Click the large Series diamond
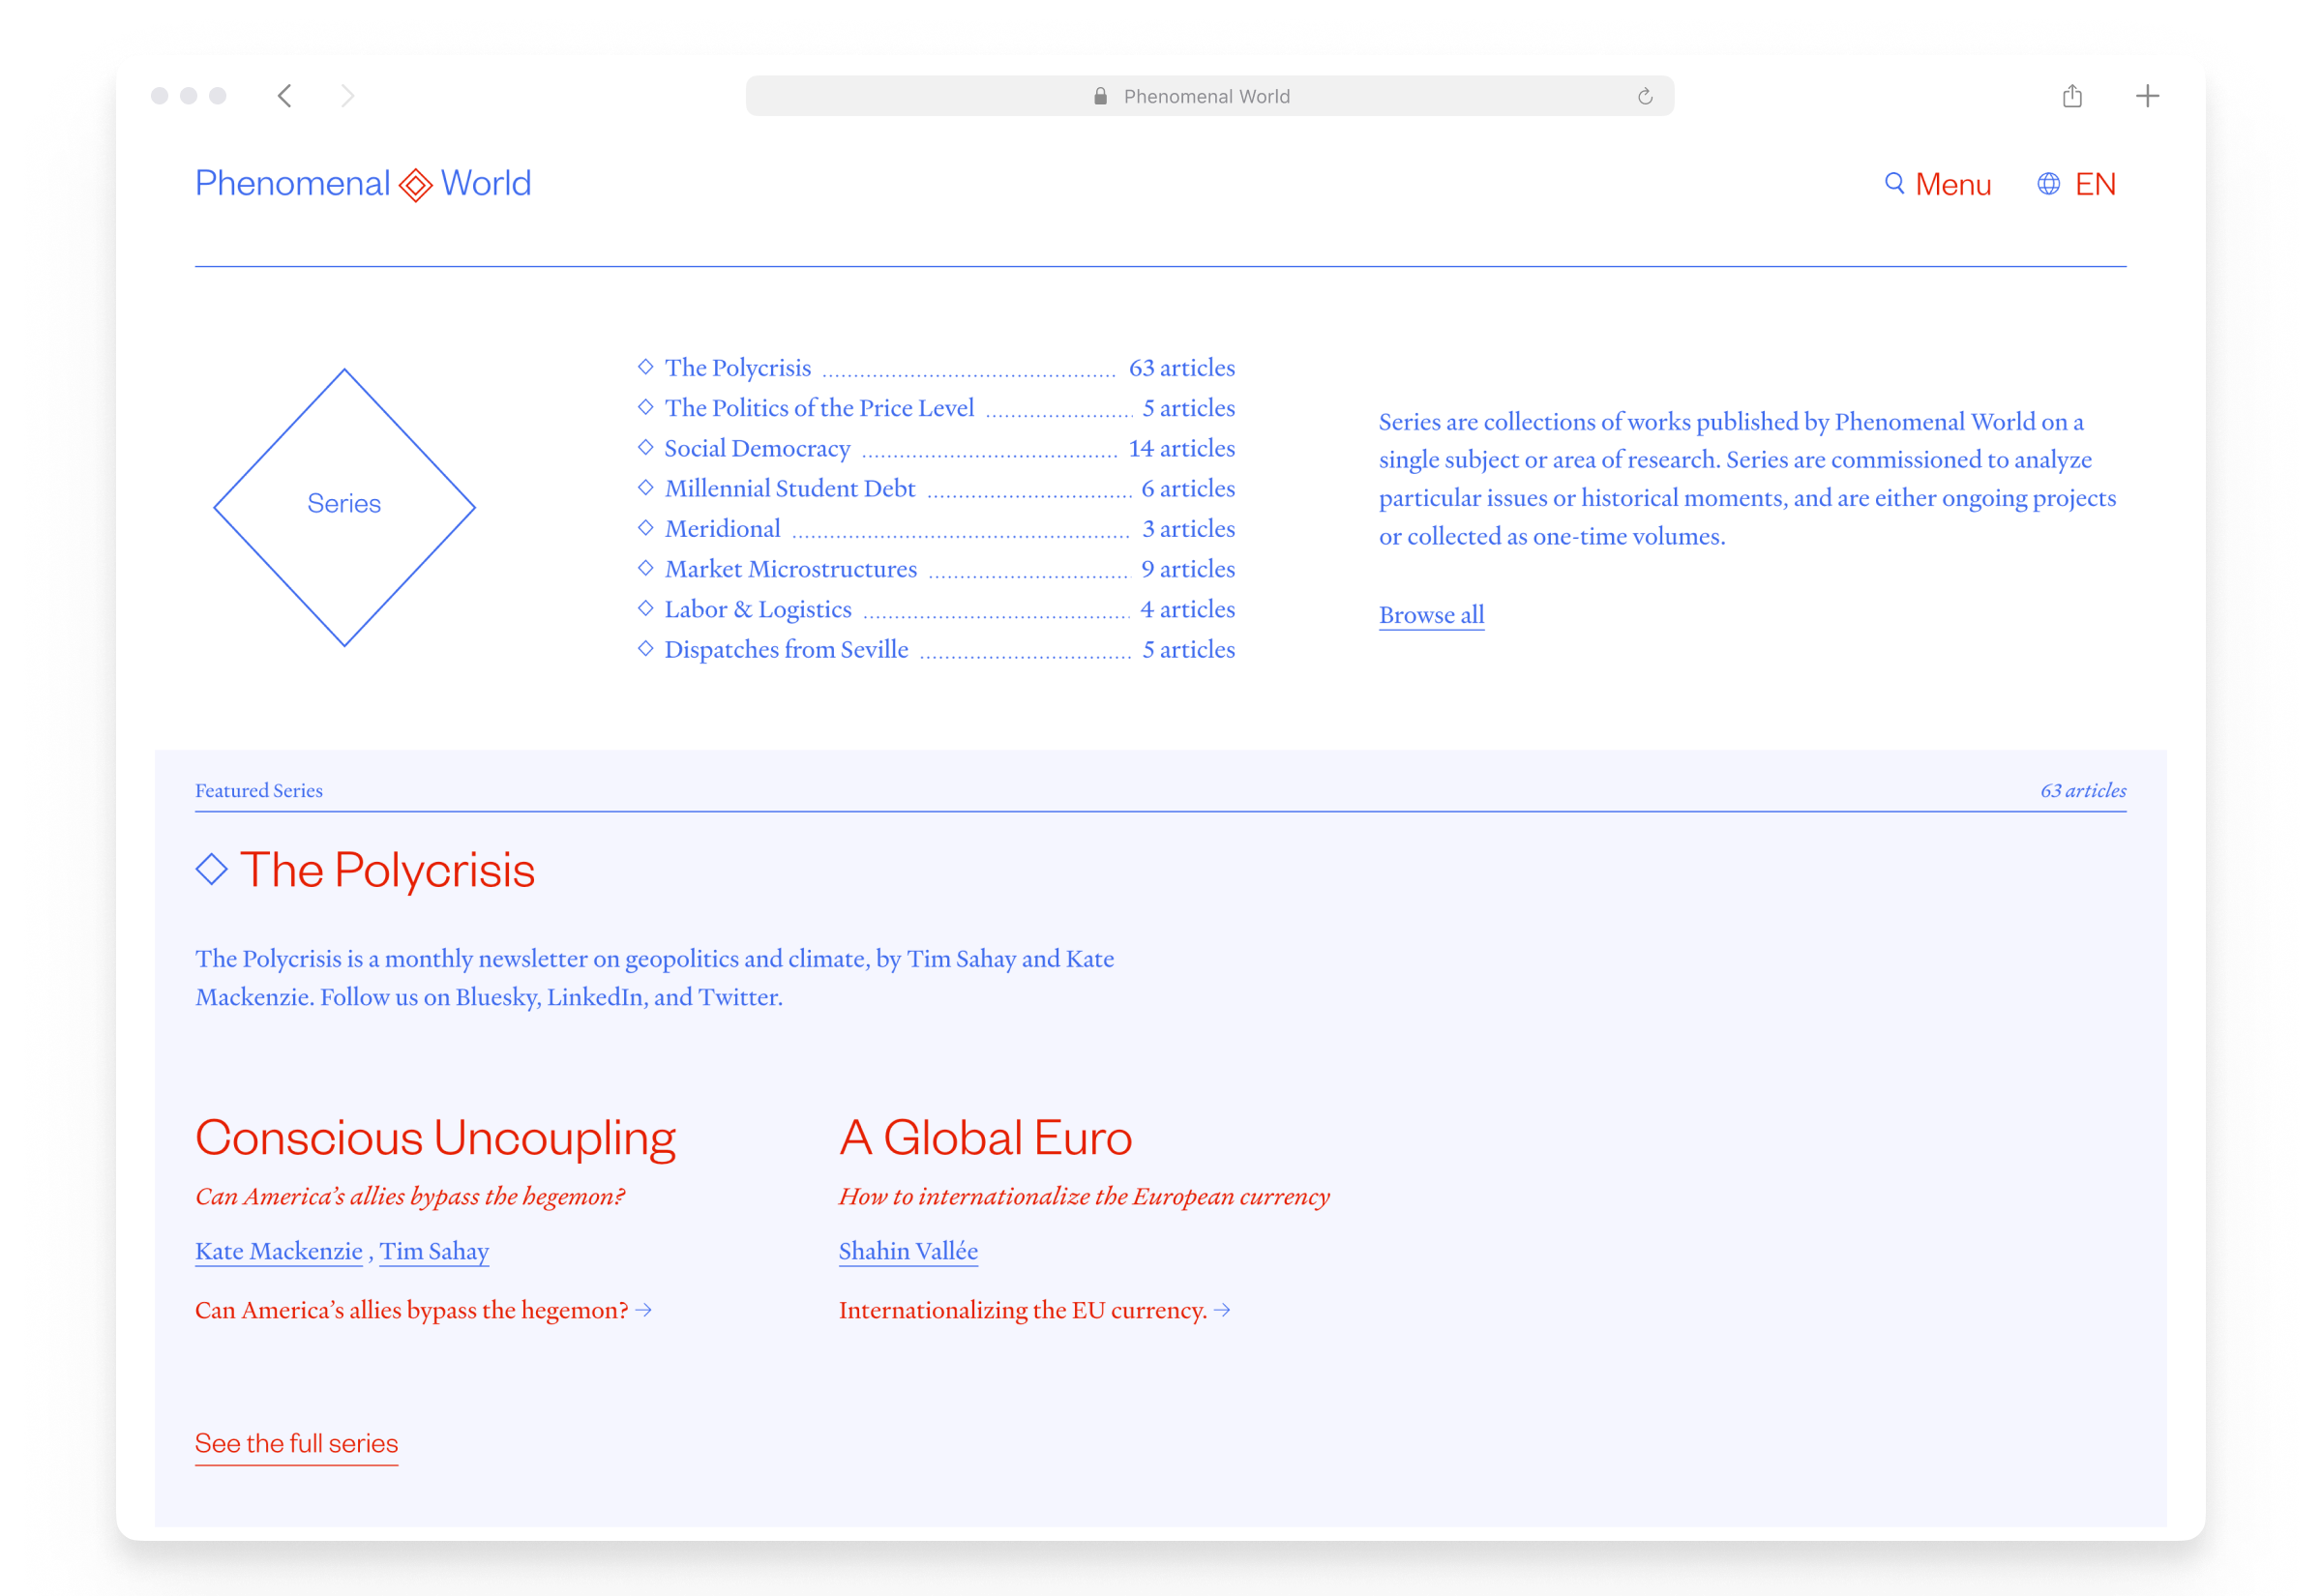The image size is (2322, 1596). 344,506
